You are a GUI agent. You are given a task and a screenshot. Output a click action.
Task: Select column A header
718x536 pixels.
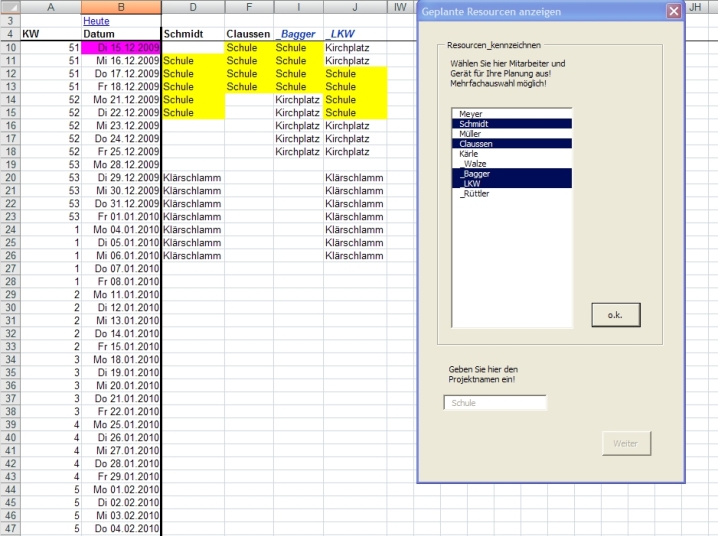click(x=50, y=7)
